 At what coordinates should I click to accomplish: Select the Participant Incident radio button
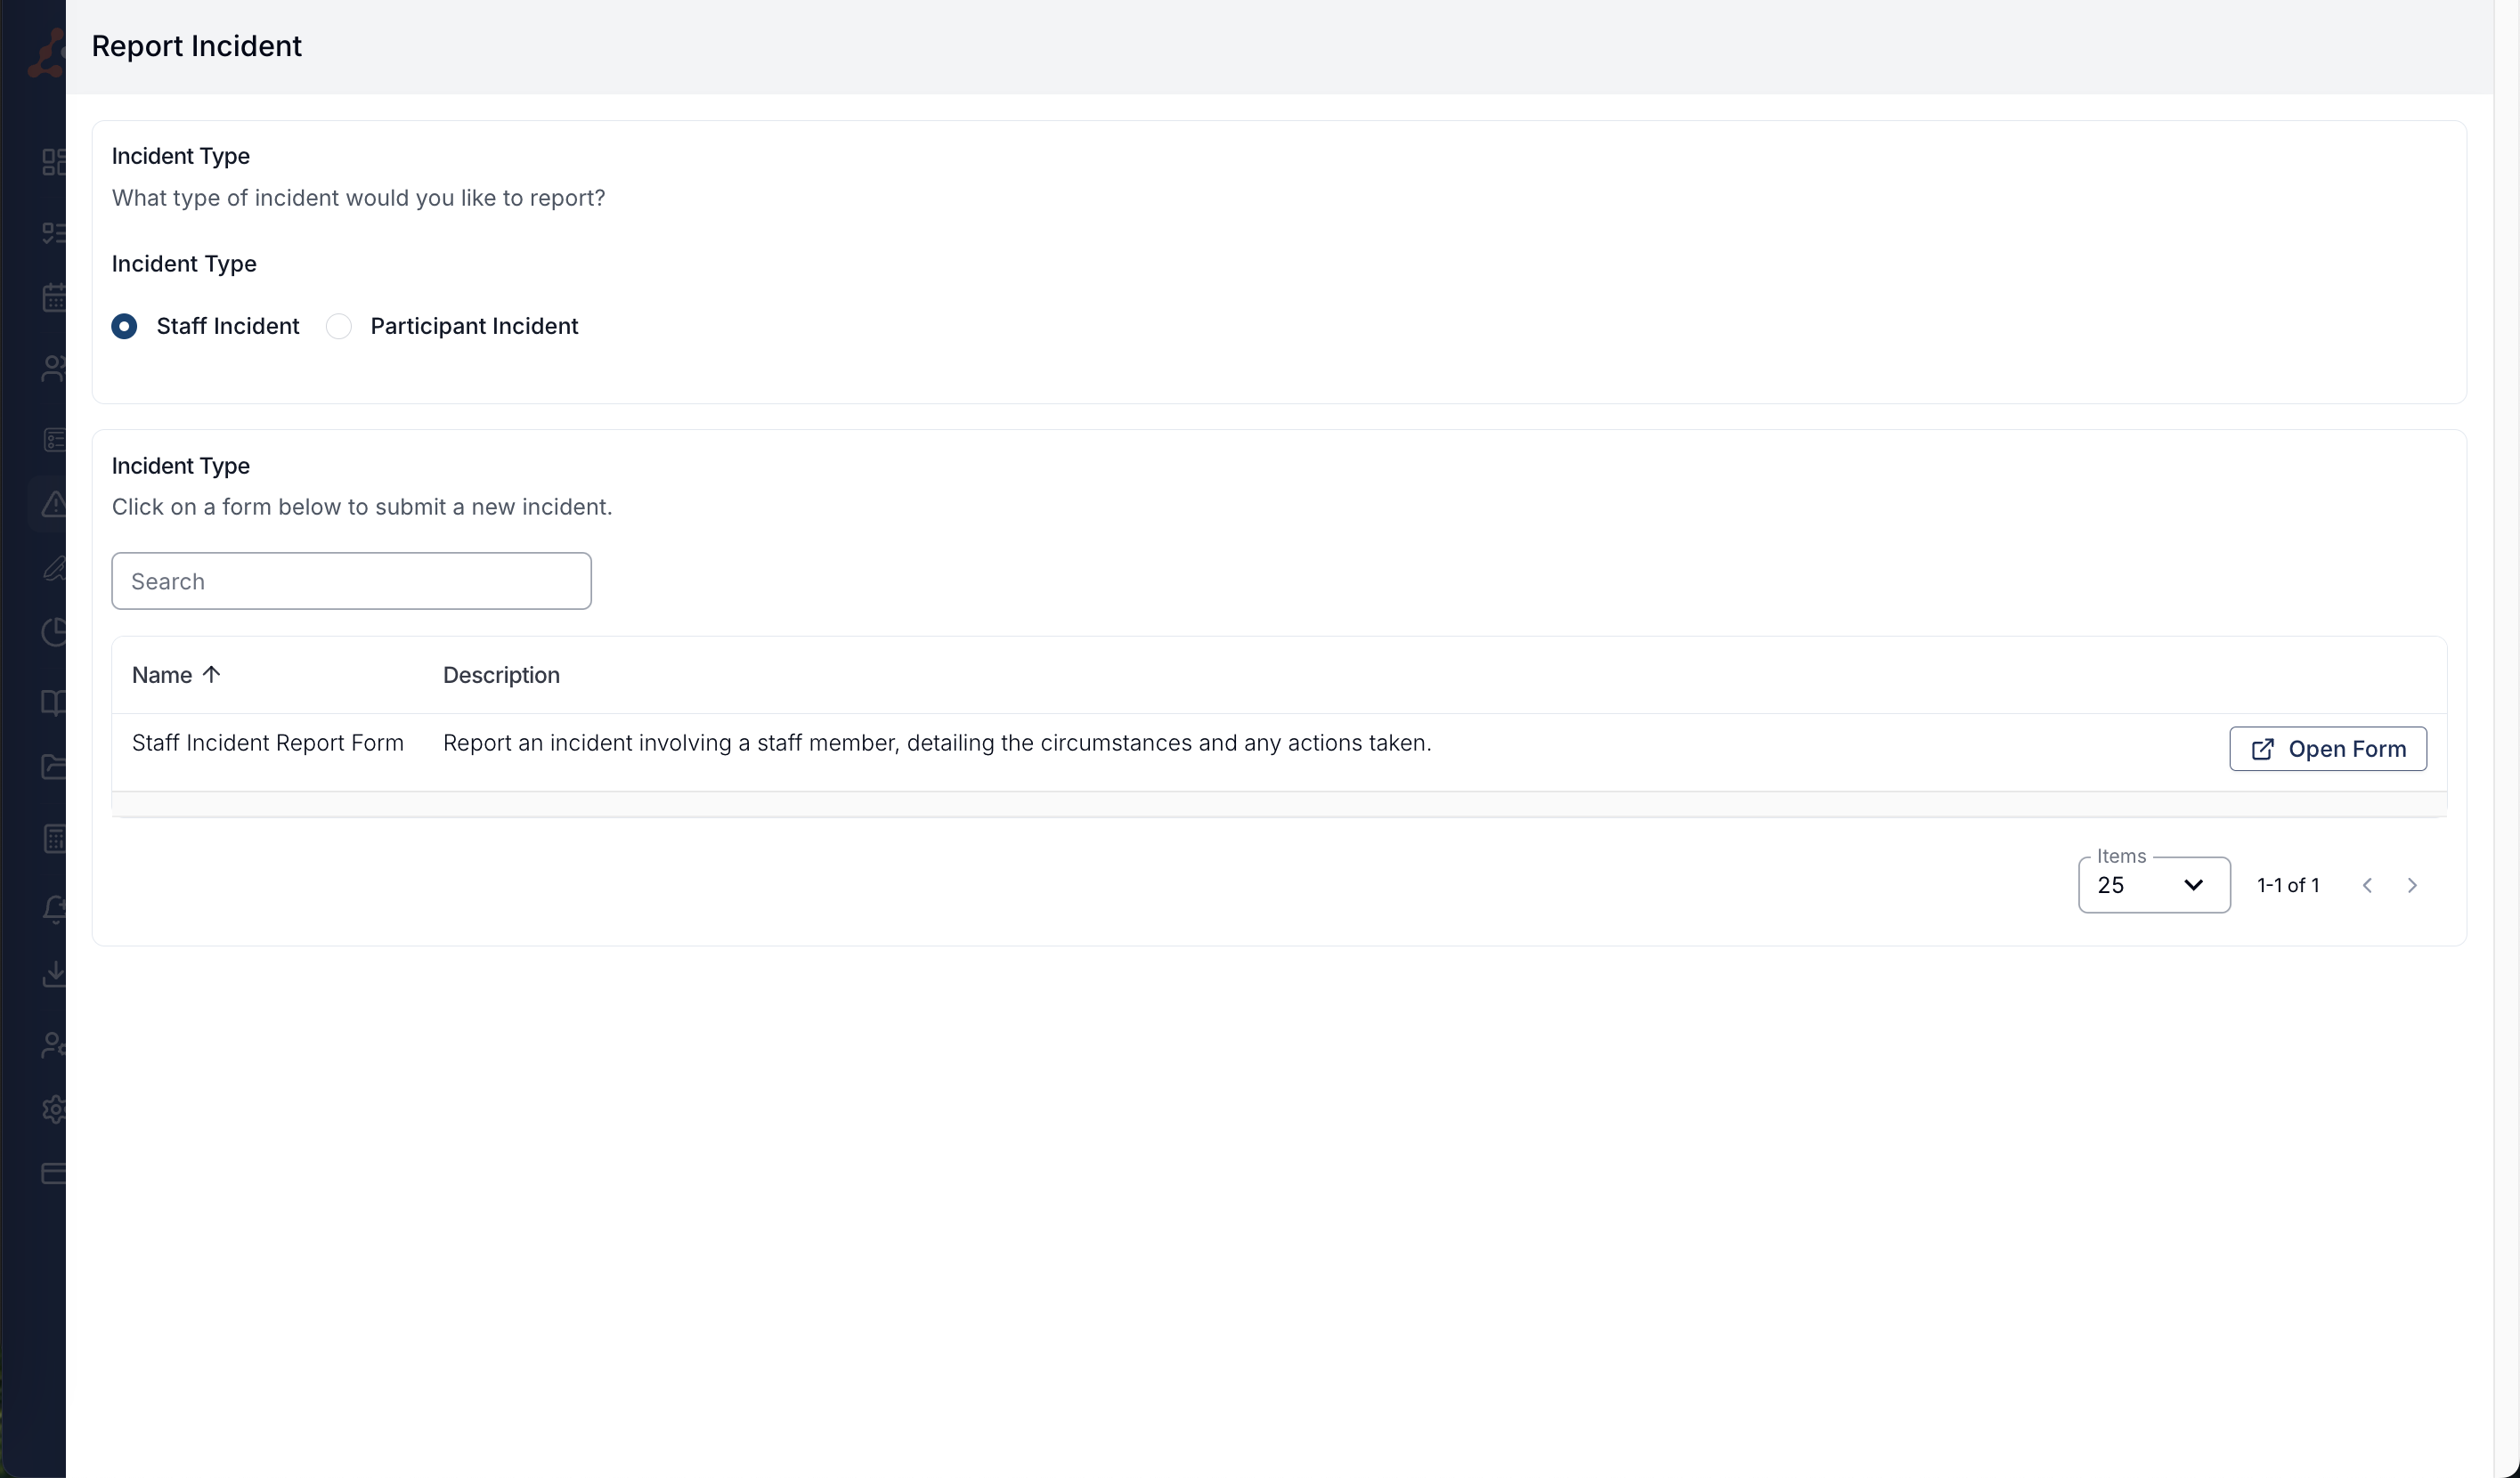pyautogui.click(x=339, y=327)
